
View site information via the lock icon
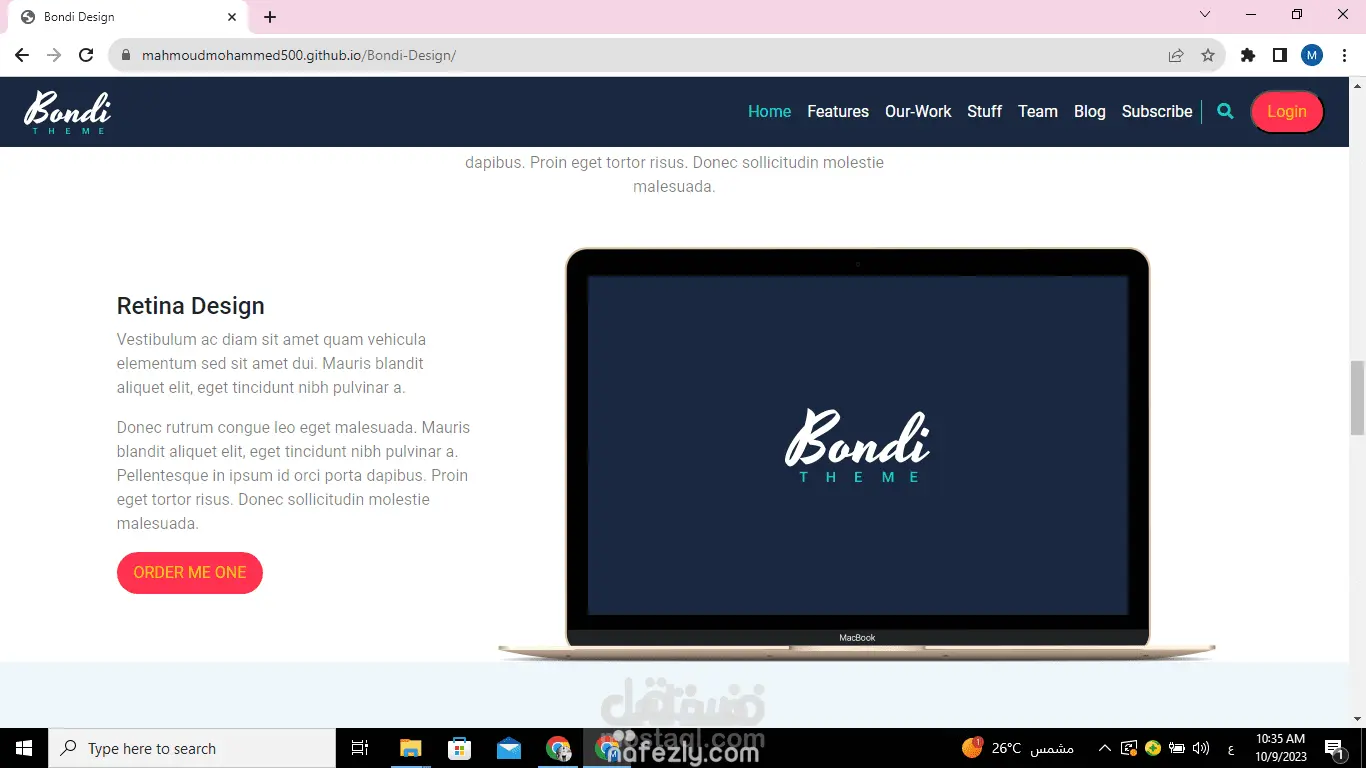coord(126,55)
